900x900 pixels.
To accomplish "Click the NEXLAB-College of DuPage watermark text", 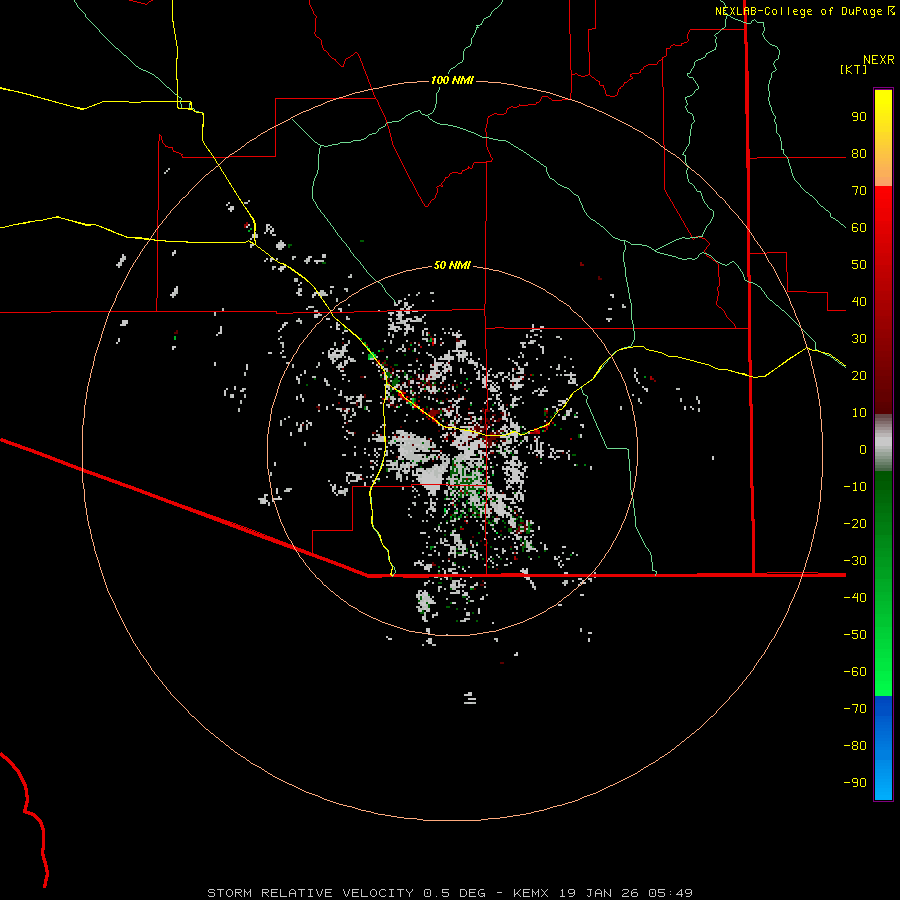I will tap(798, 11).
